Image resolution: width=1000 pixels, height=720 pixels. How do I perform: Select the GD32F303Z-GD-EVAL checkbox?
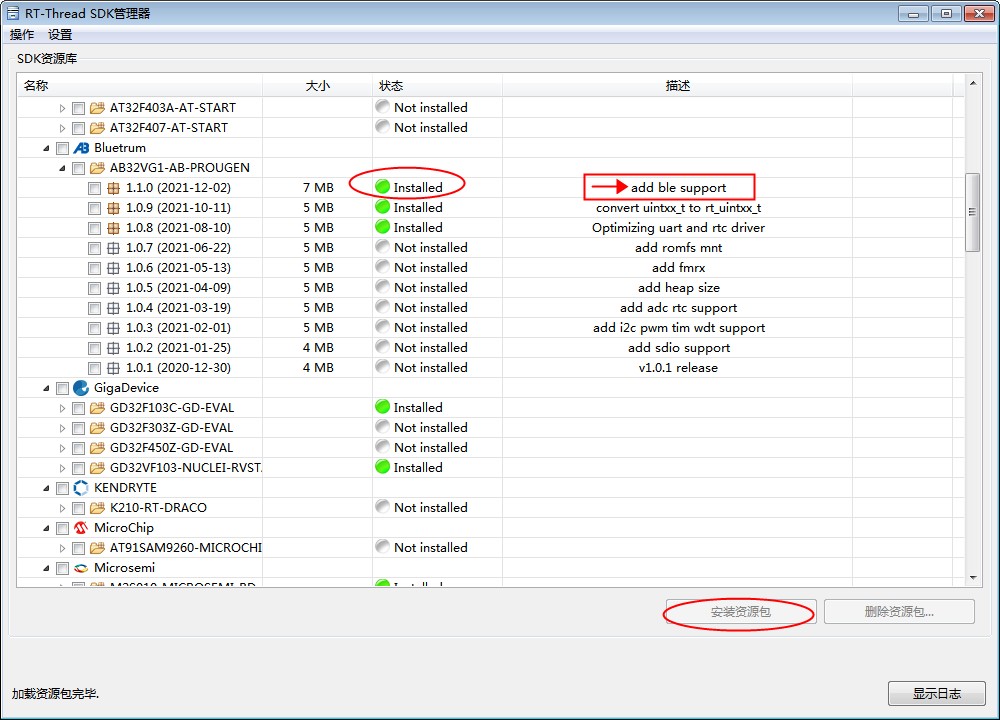coord(78,428)
